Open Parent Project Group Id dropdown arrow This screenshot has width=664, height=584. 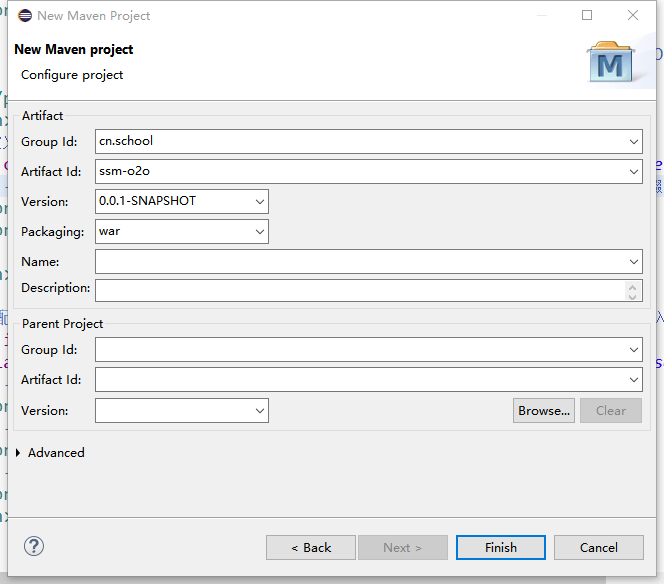[634, 350]
